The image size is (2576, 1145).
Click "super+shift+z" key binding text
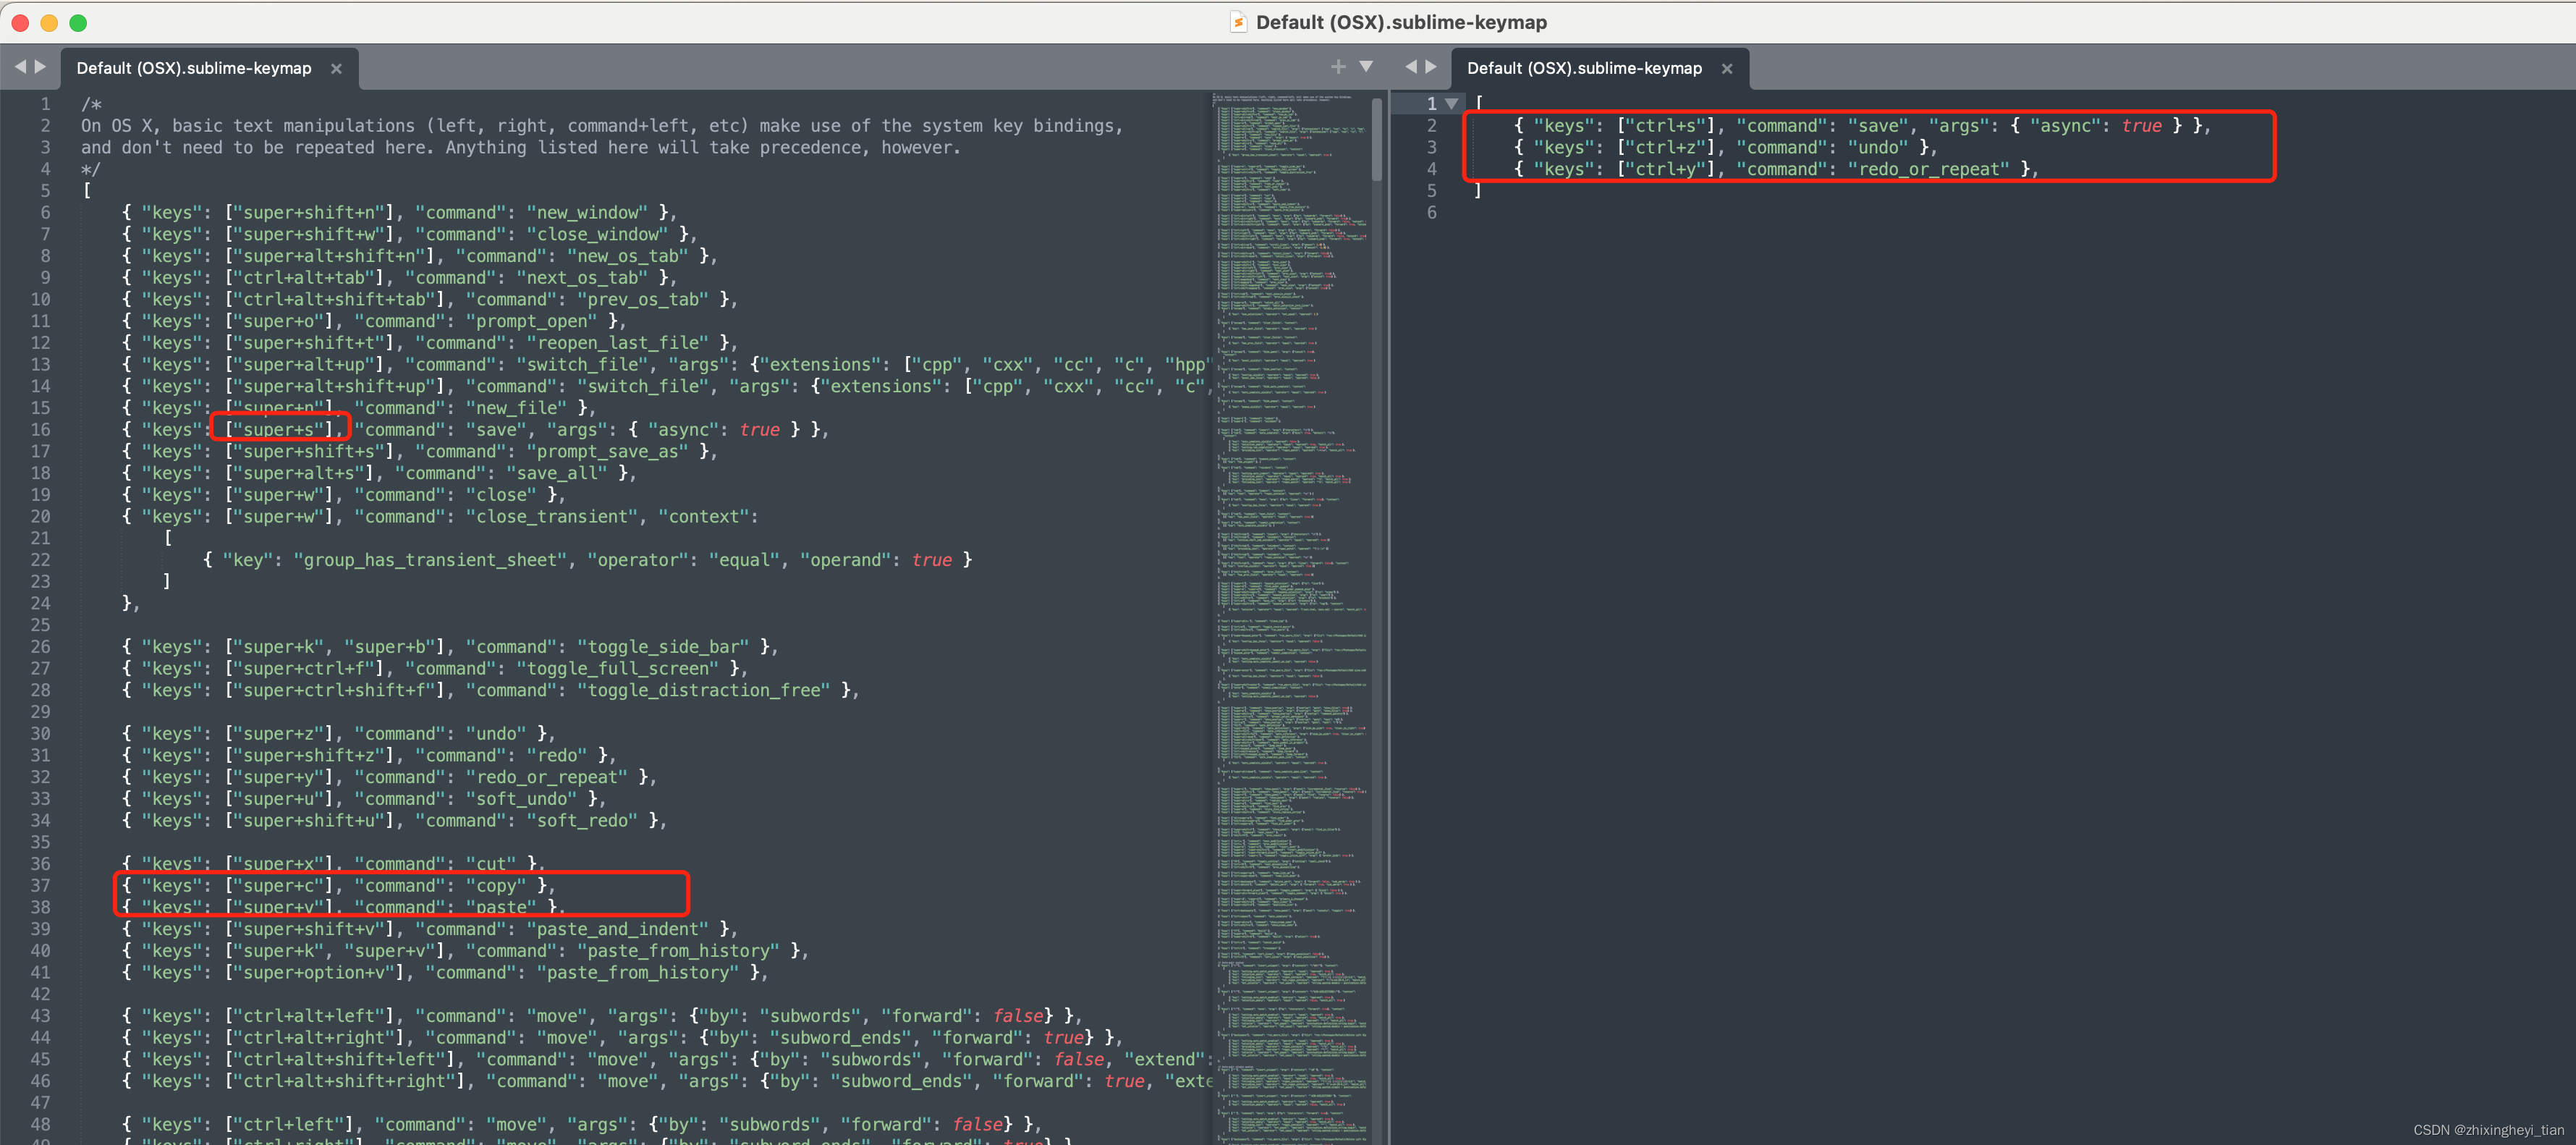309,756
